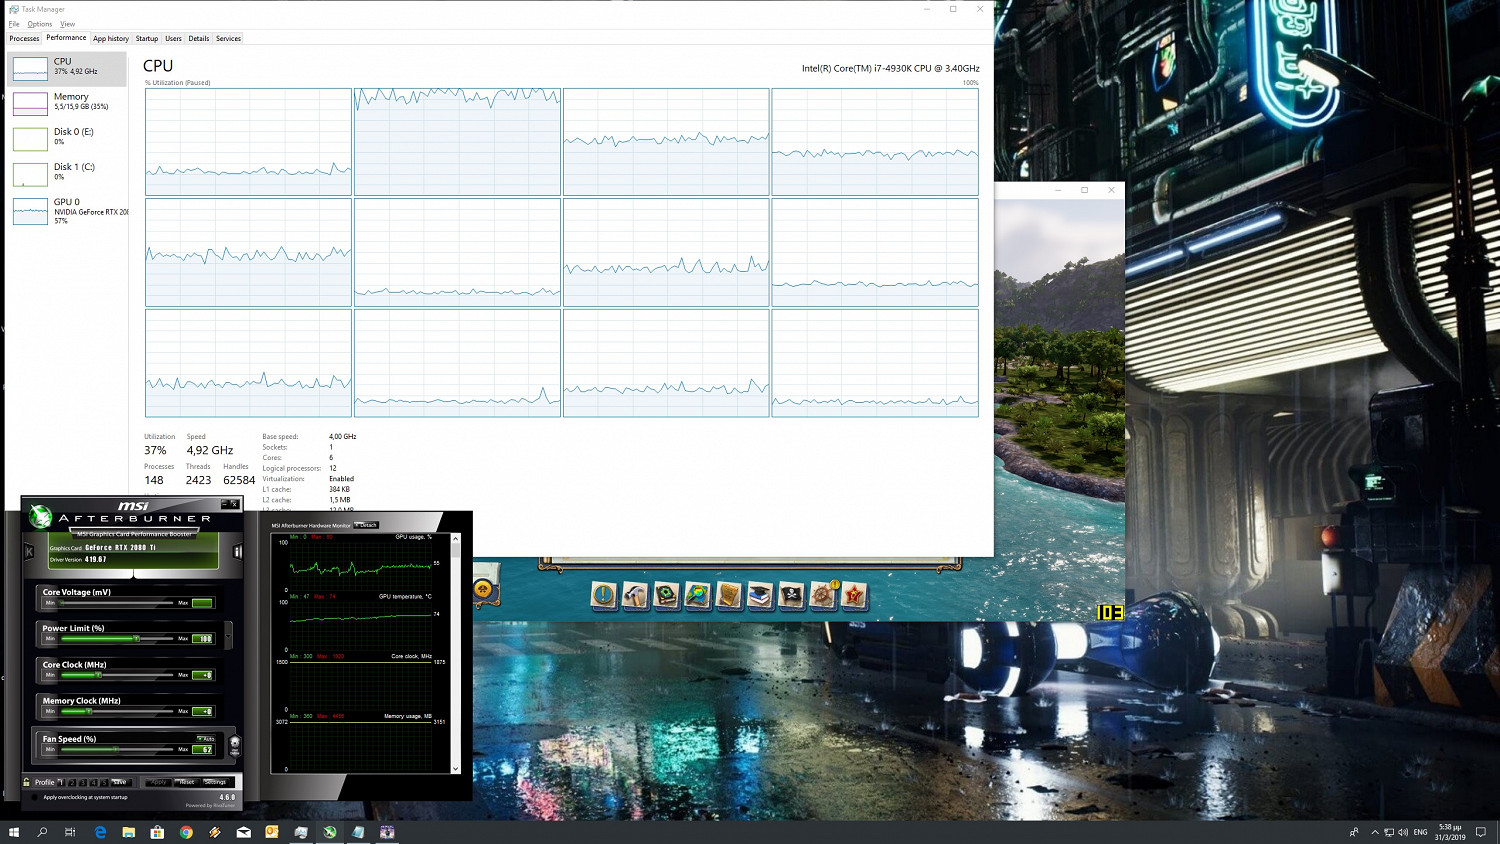Image resolution: width=1500 pixels, height=844 pixels.
Task: Click the Afterburner info 'i' side button
Action: pyautogui.click(x=237, y=552)
